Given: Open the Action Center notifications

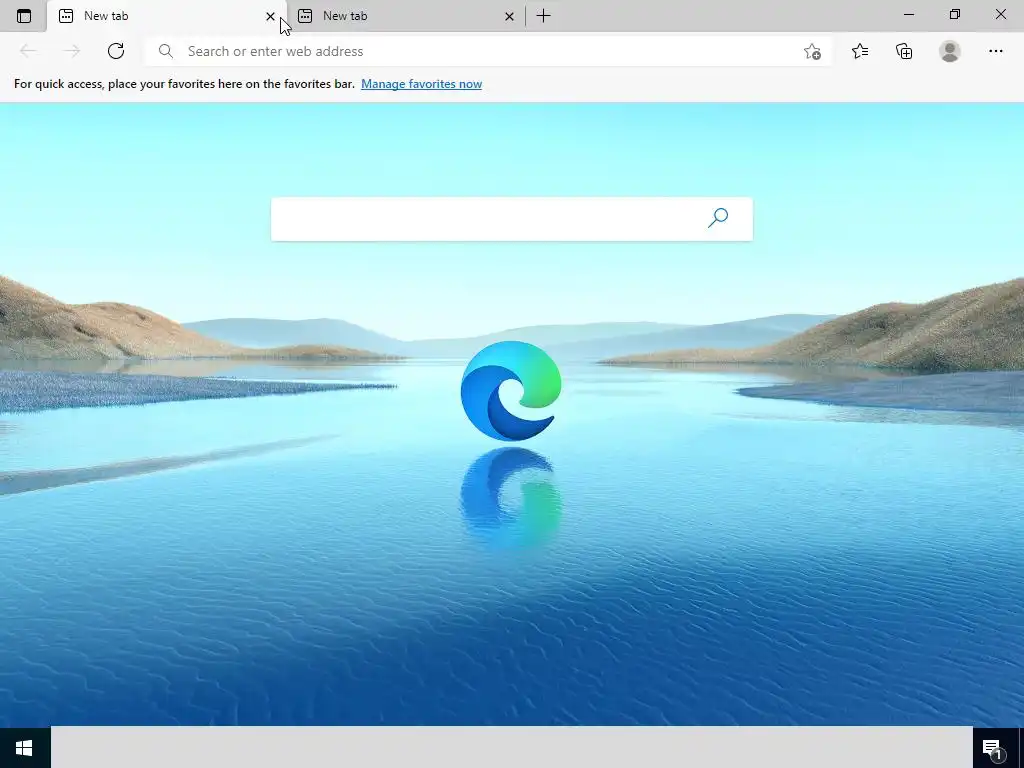Looking at the screenshot, I should tap(993, 749).
